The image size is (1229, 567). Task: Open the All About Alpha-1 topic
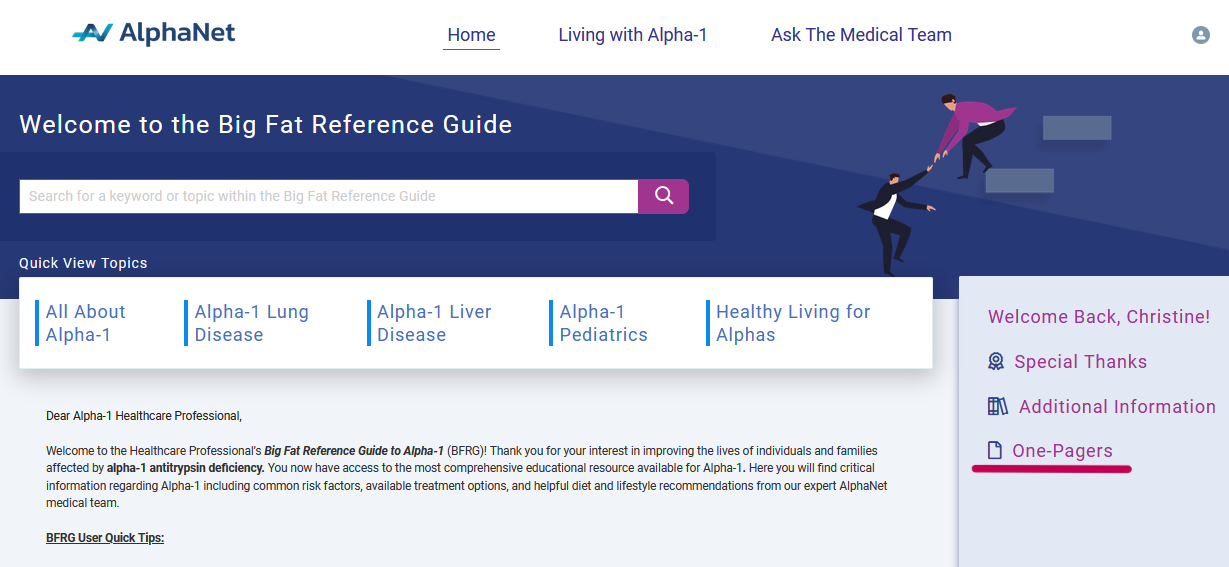point(86,323)
